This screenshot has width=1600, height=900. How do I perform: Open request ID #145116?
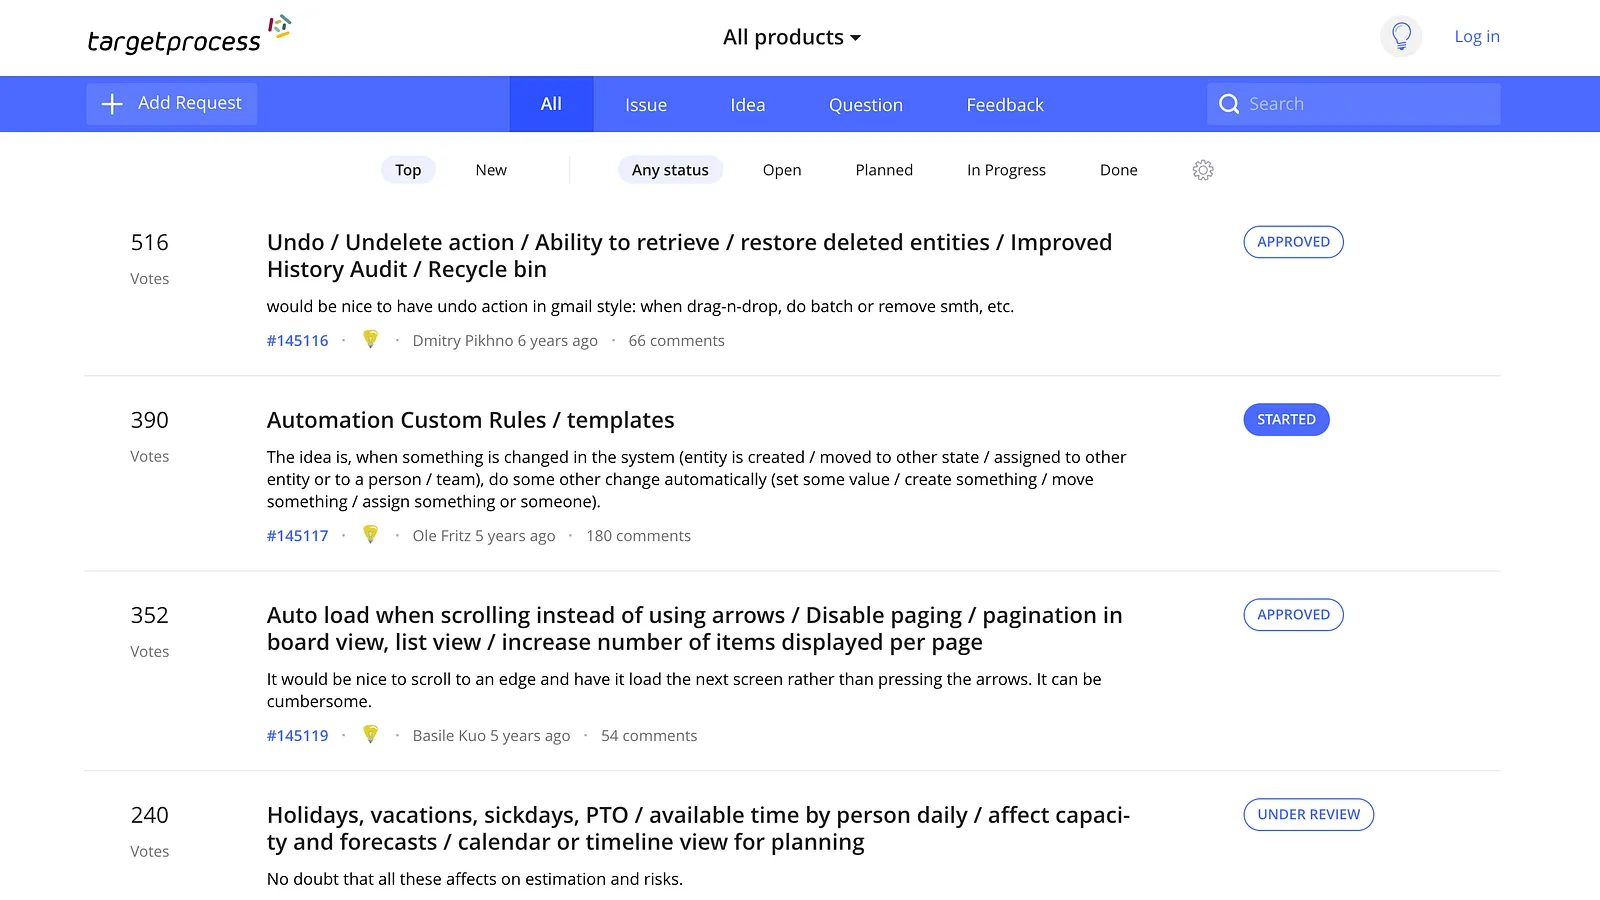297,341
